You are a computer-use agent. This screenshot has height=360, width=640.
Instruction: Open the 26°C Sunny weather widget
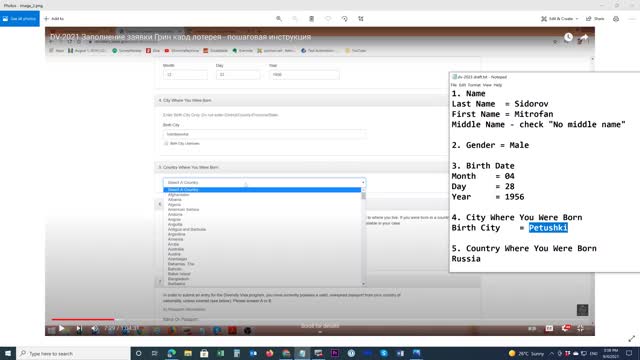click(x=527, y=353)
